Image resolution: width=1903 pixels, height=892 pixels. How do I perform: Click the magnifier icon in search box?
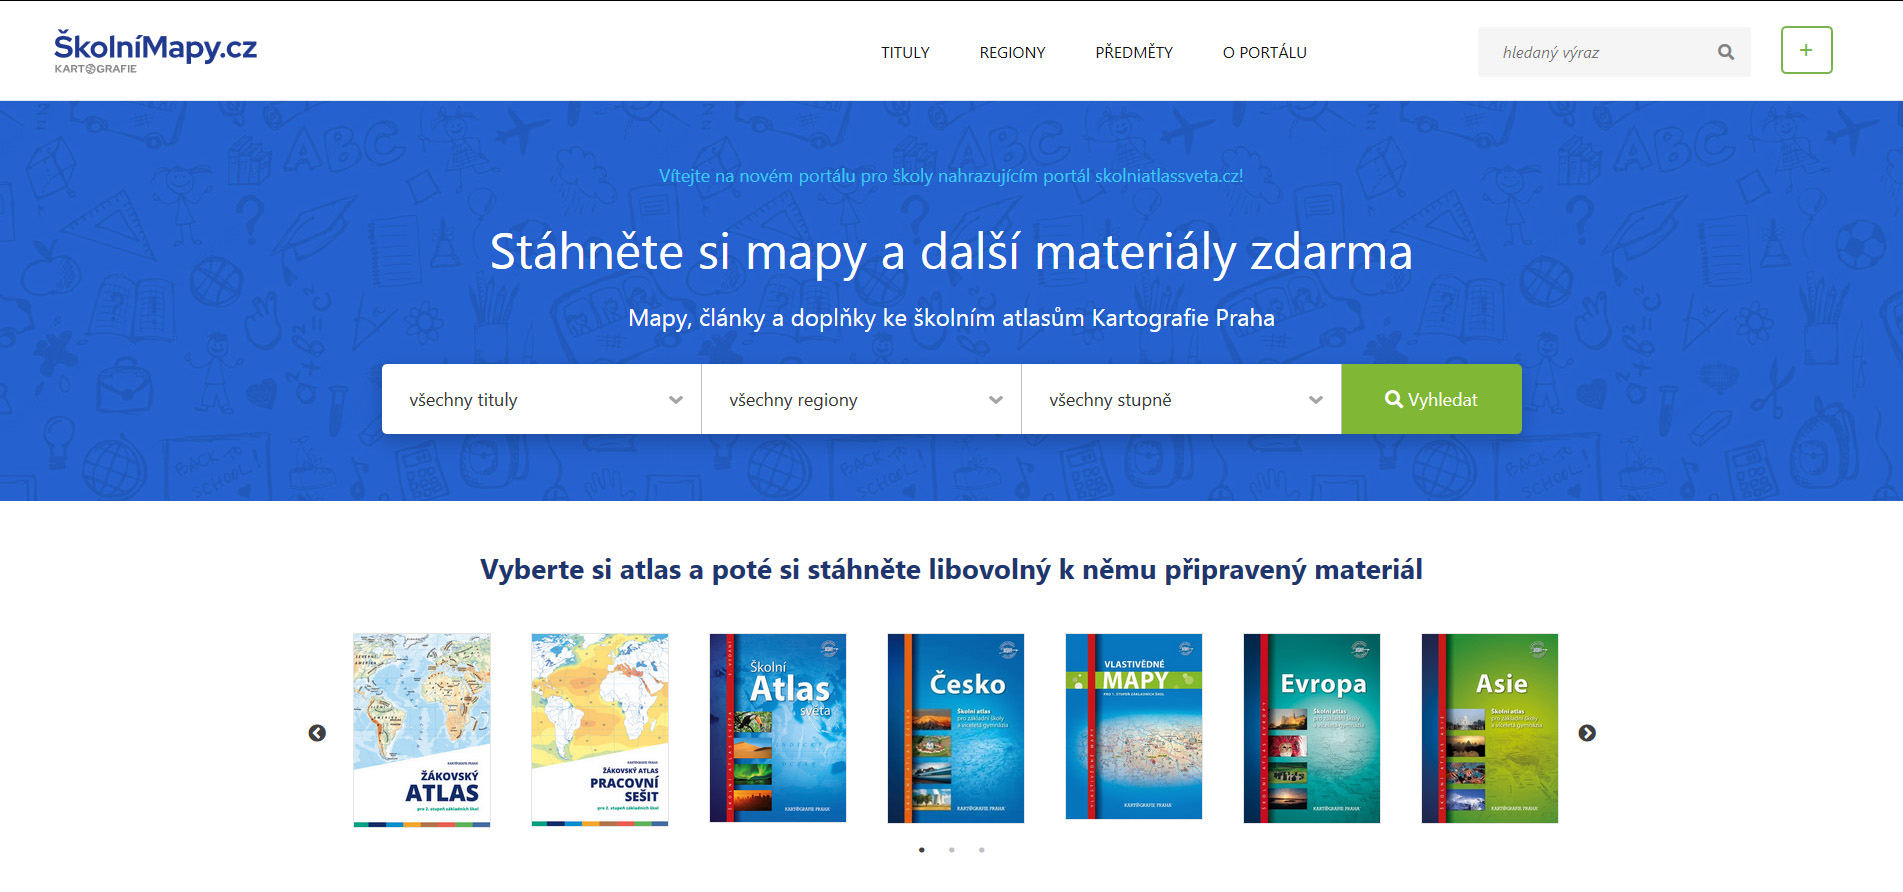click(x=1725, y=52)
